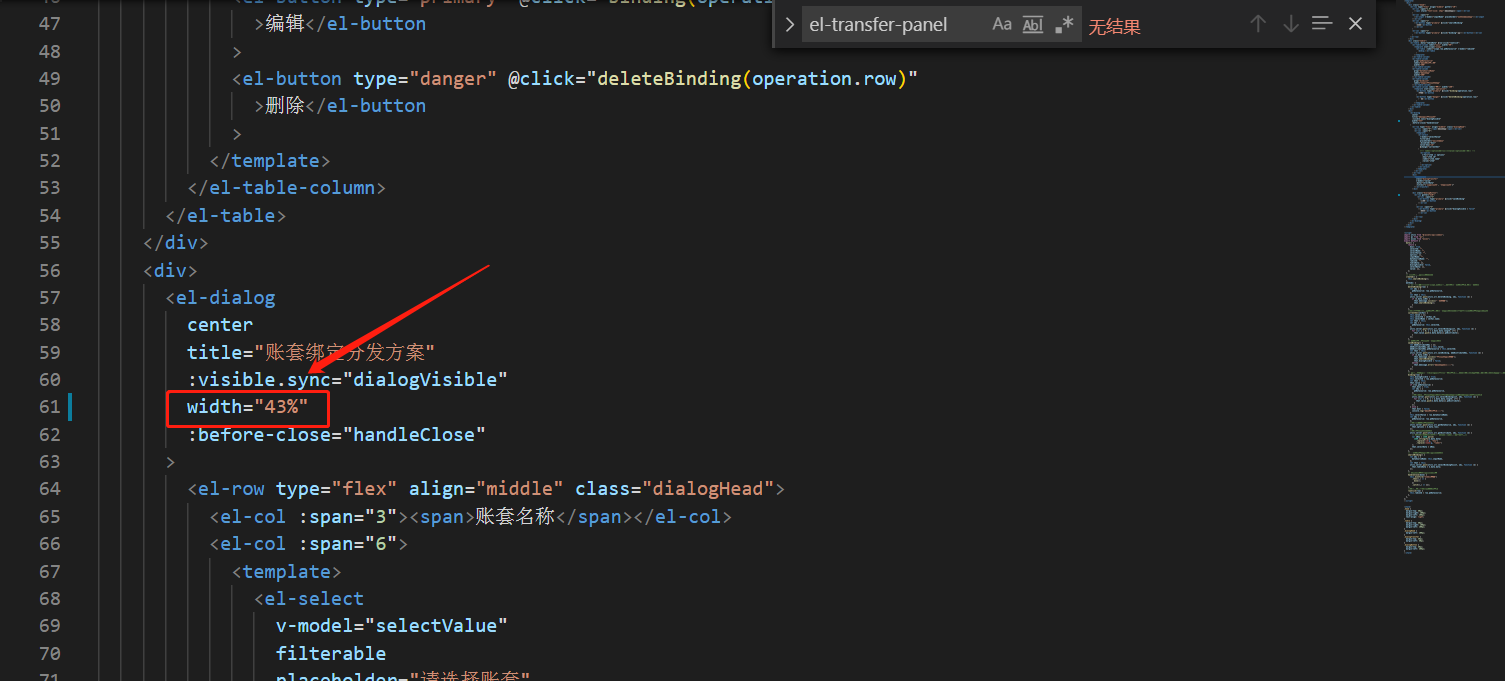Toggle Find in Selection icon
Viewport: 1505px width, 681px height.
[1322, 24]
